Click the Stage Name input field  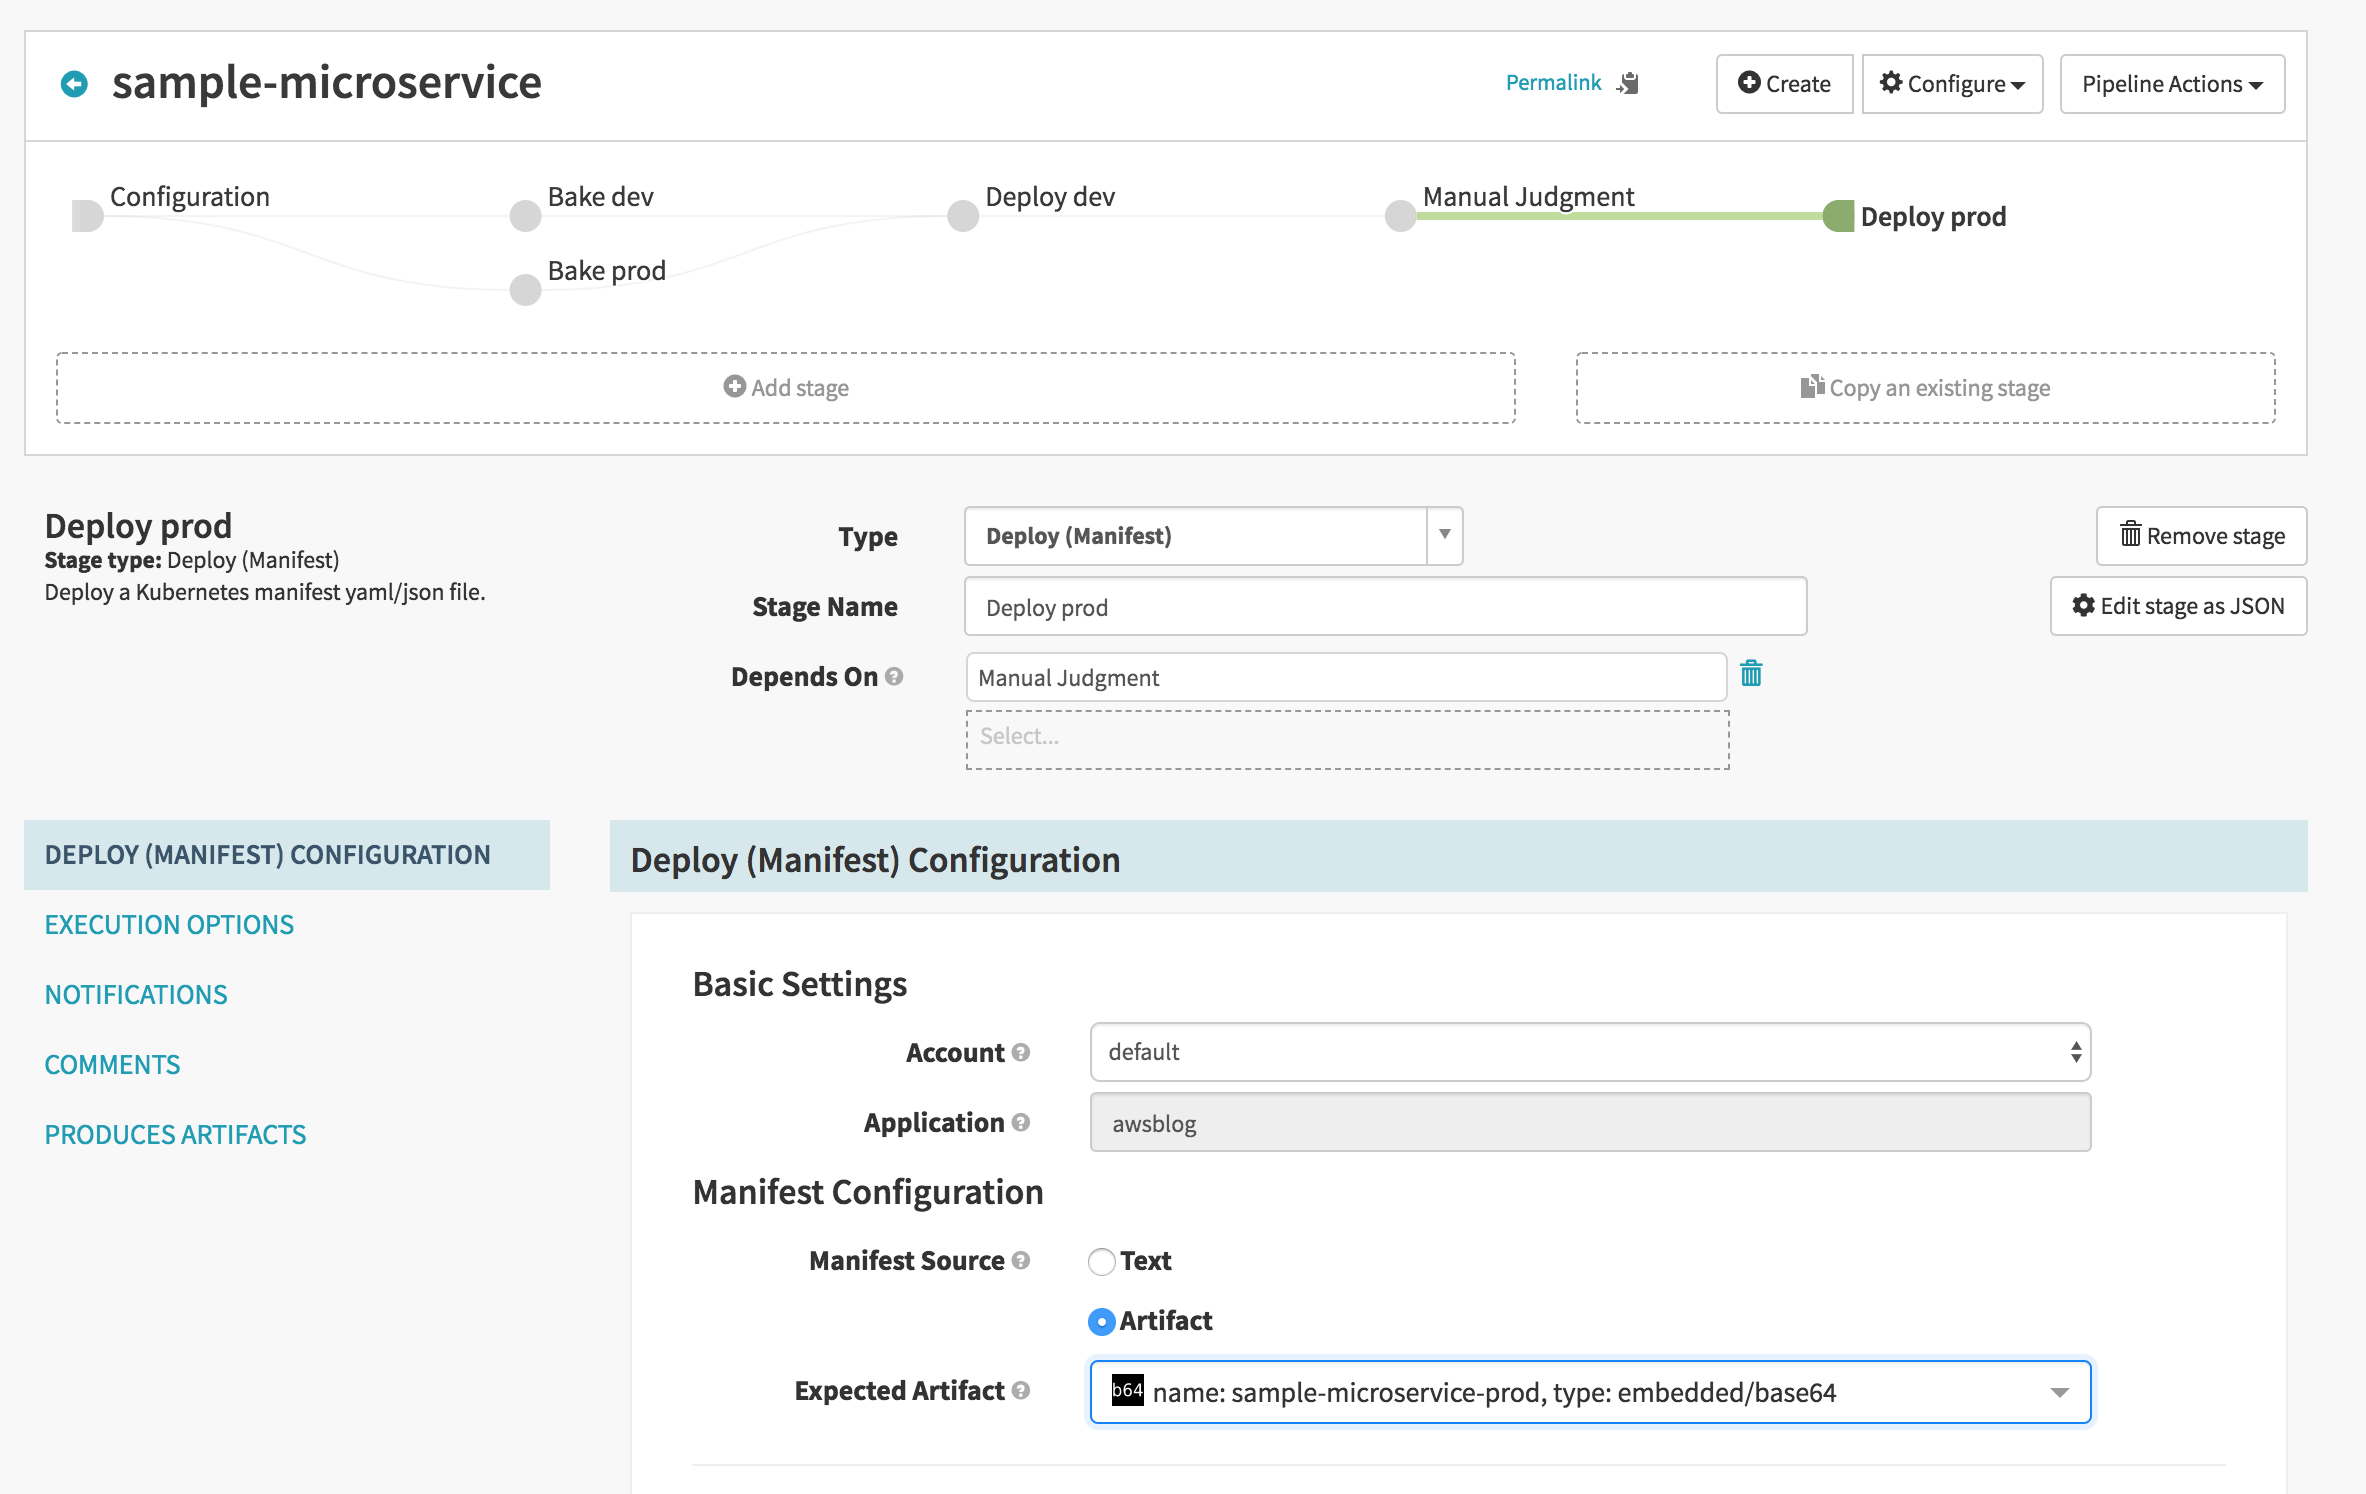(1385, 607)
